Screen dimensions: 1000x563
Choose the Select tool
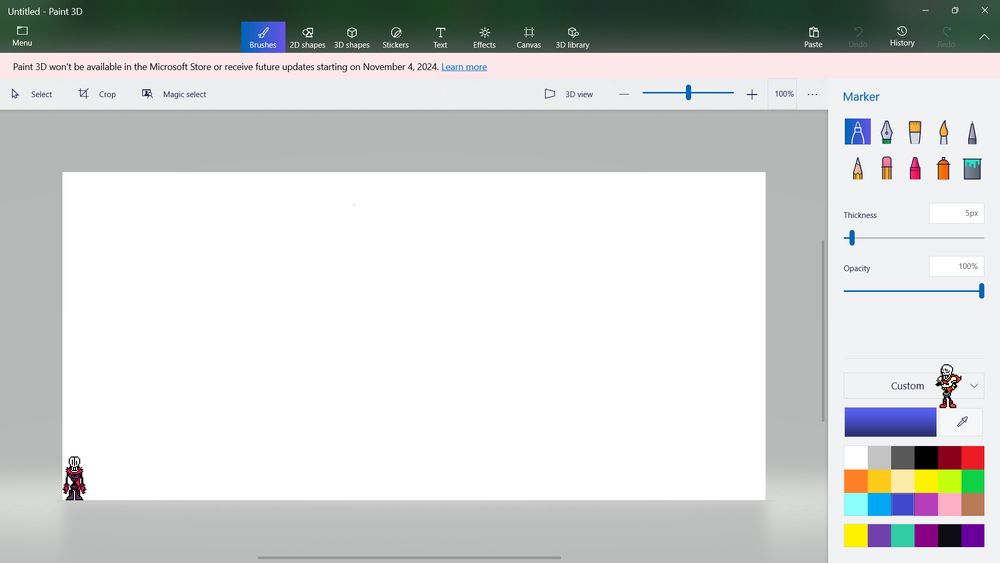click(x=32, y=94)
